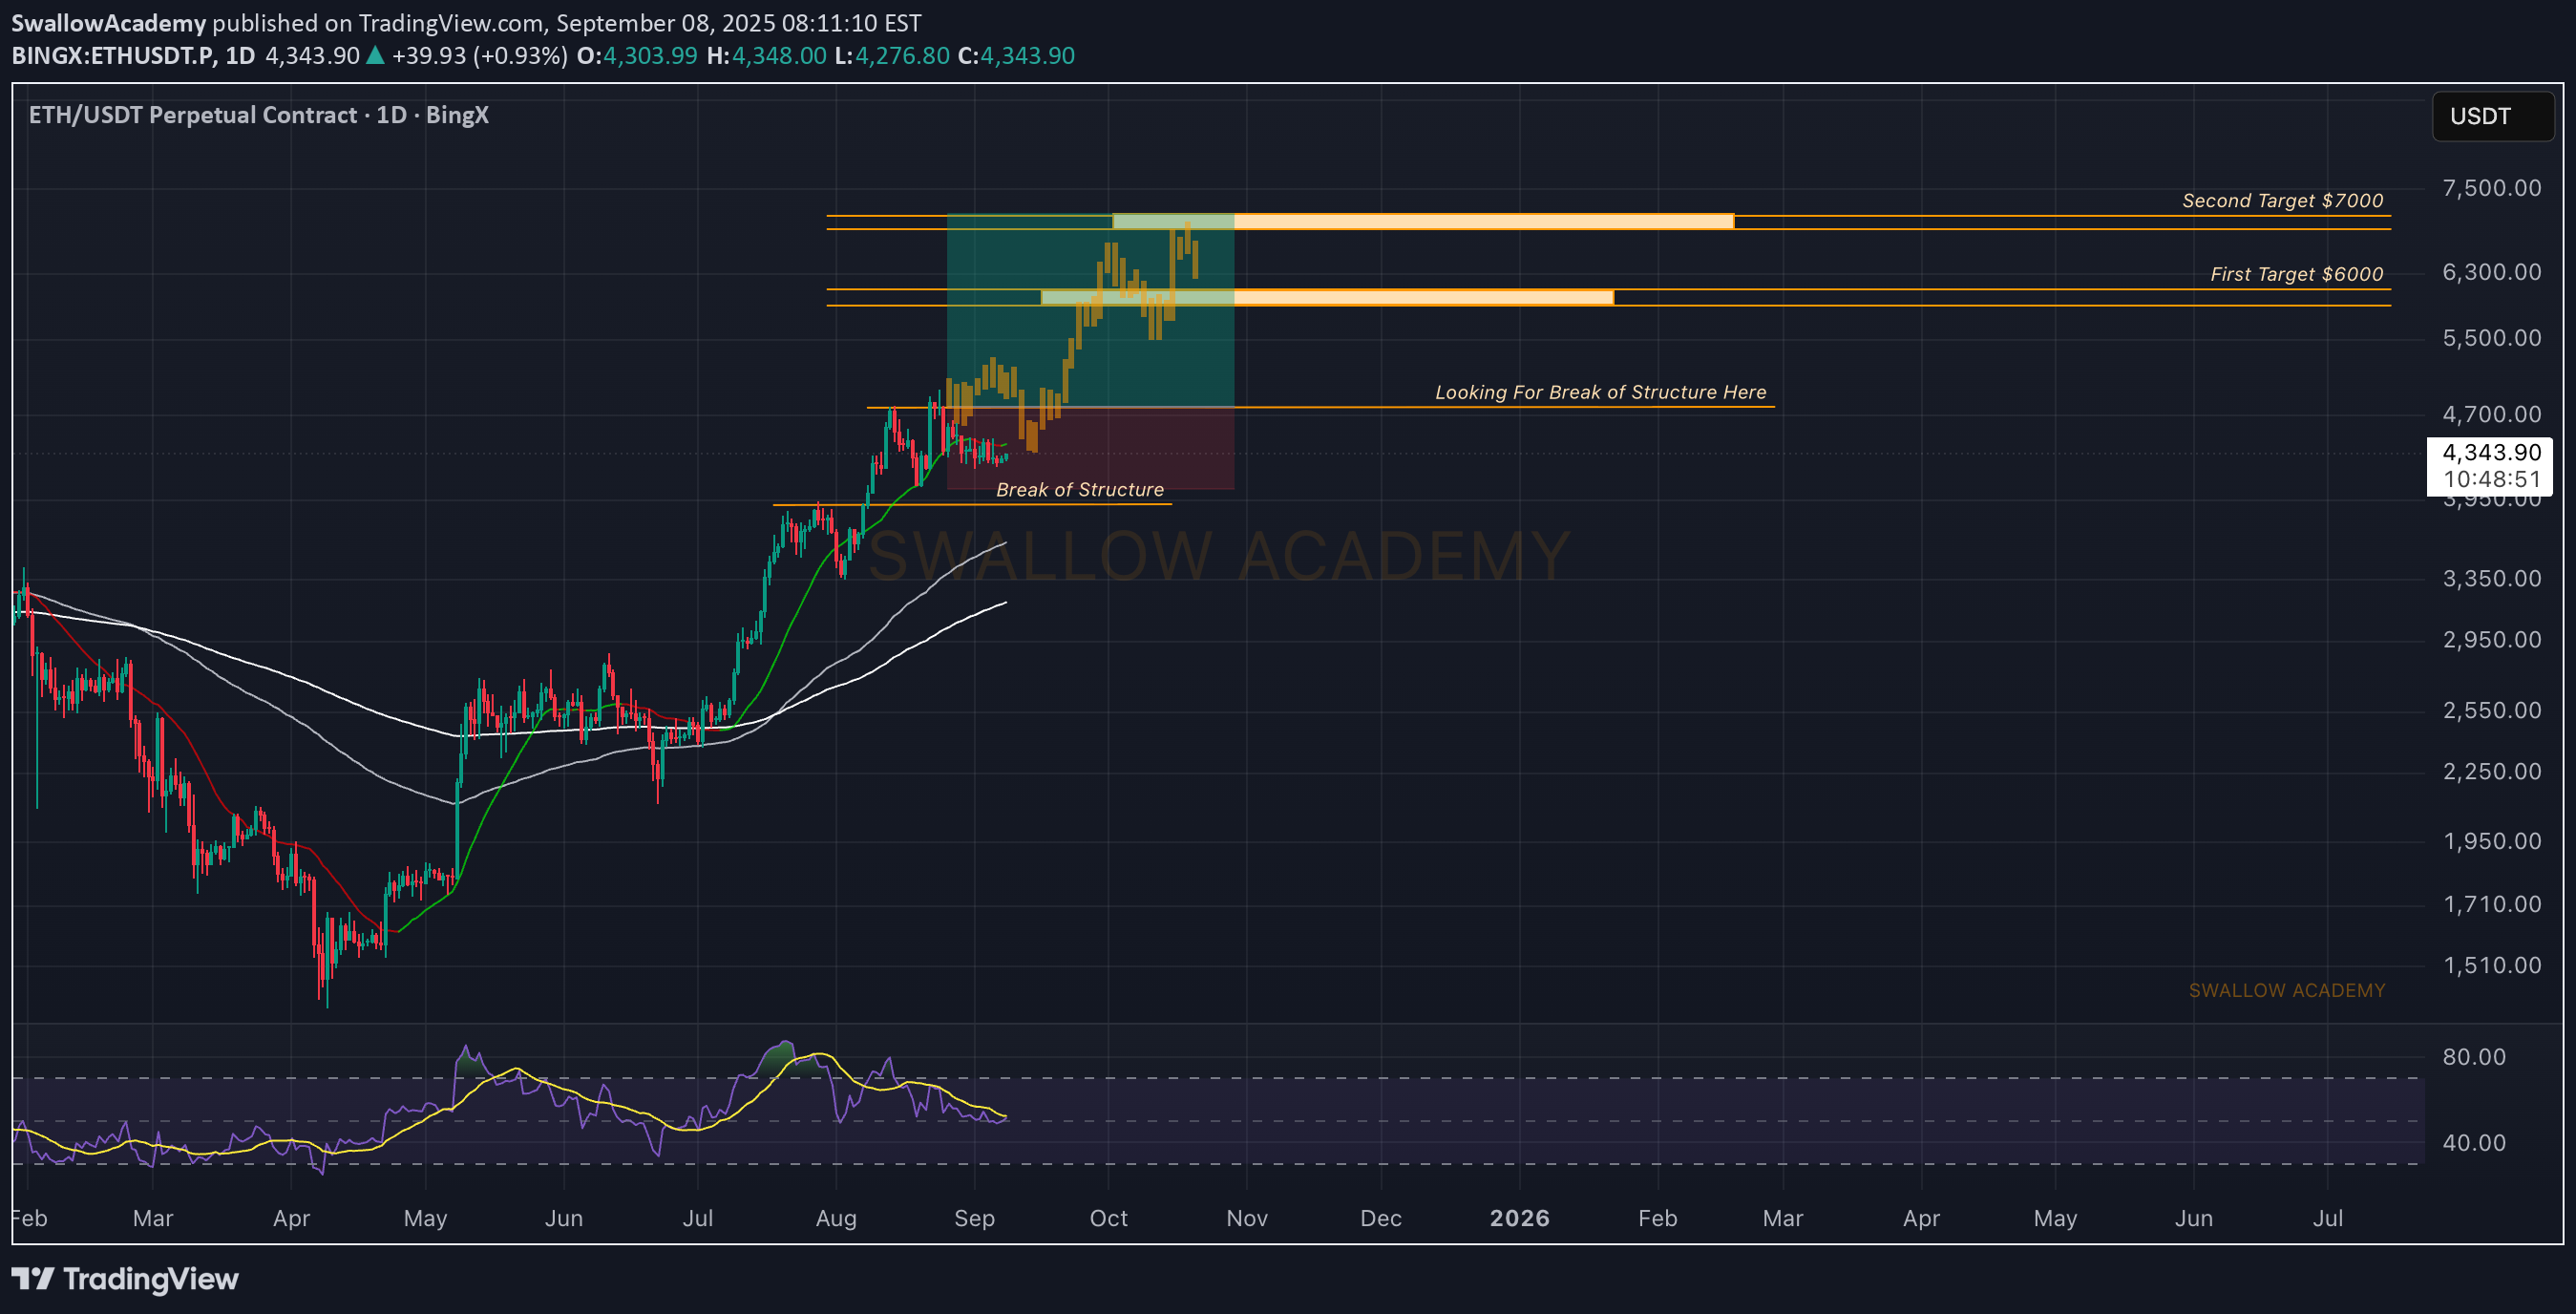Click the 2,550.00 price axis label
This screenshot has height=1314, width=2576.
2491,711
